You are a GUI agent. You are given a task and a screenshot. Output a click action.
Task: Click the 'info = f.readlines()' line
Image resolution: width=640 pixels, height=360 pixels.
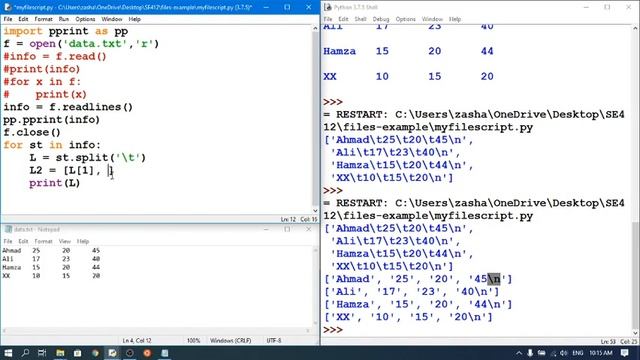(68, 107)
